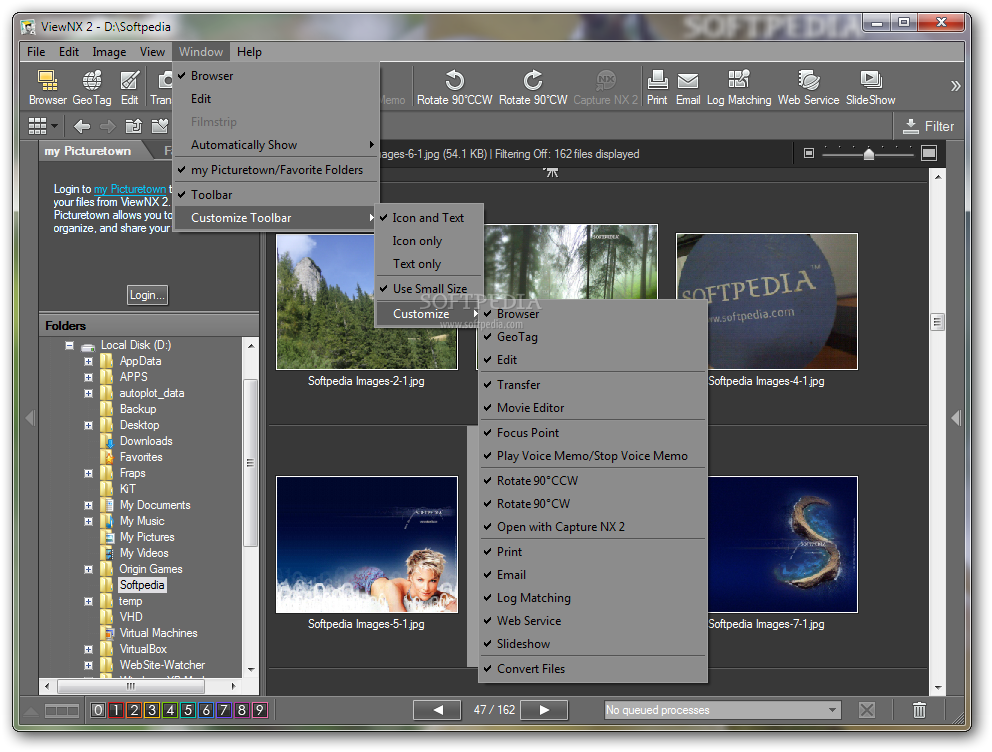
Task: Toggle Browser in the Window menu
Action: point(276,76)
